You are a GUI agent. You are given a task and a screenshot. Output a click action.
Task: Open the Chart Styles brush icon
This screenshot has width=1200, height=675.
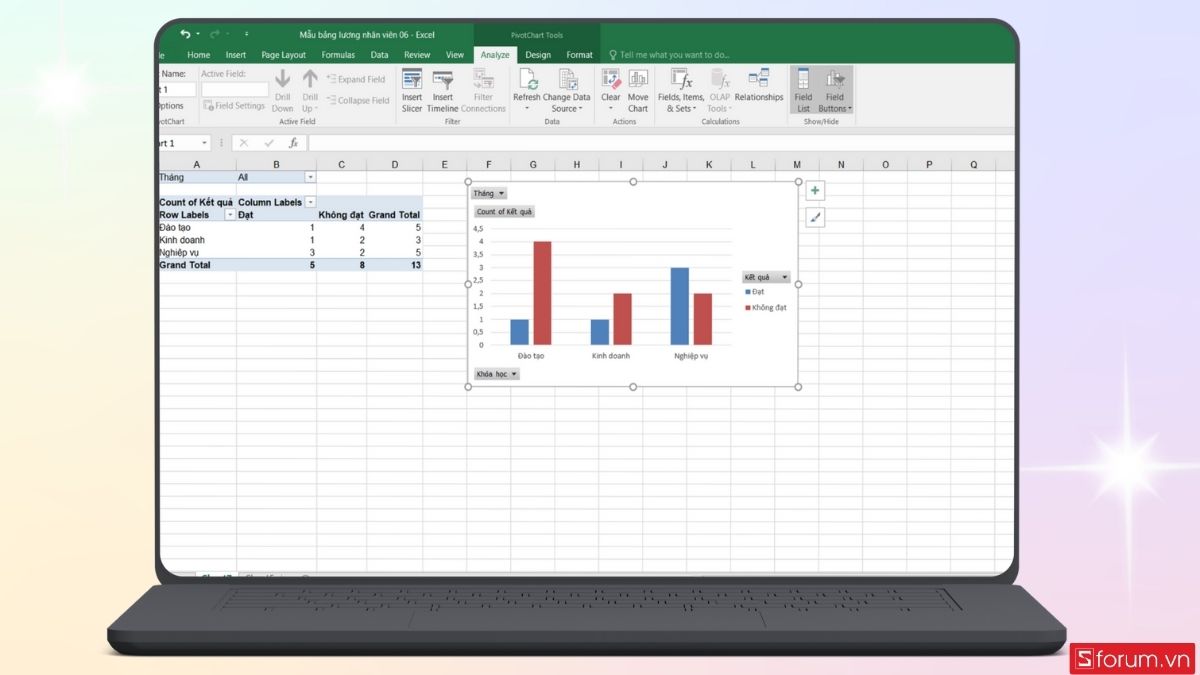(x=815, y=217)
